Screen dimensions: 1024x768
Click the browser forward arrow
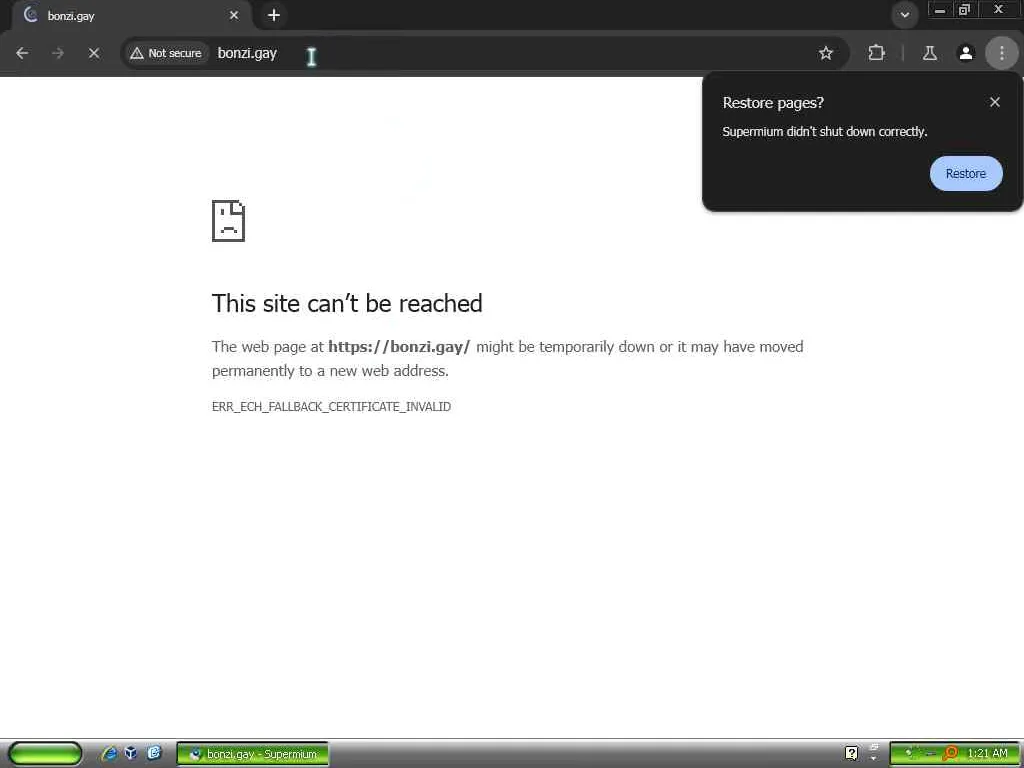coord(58,53)
